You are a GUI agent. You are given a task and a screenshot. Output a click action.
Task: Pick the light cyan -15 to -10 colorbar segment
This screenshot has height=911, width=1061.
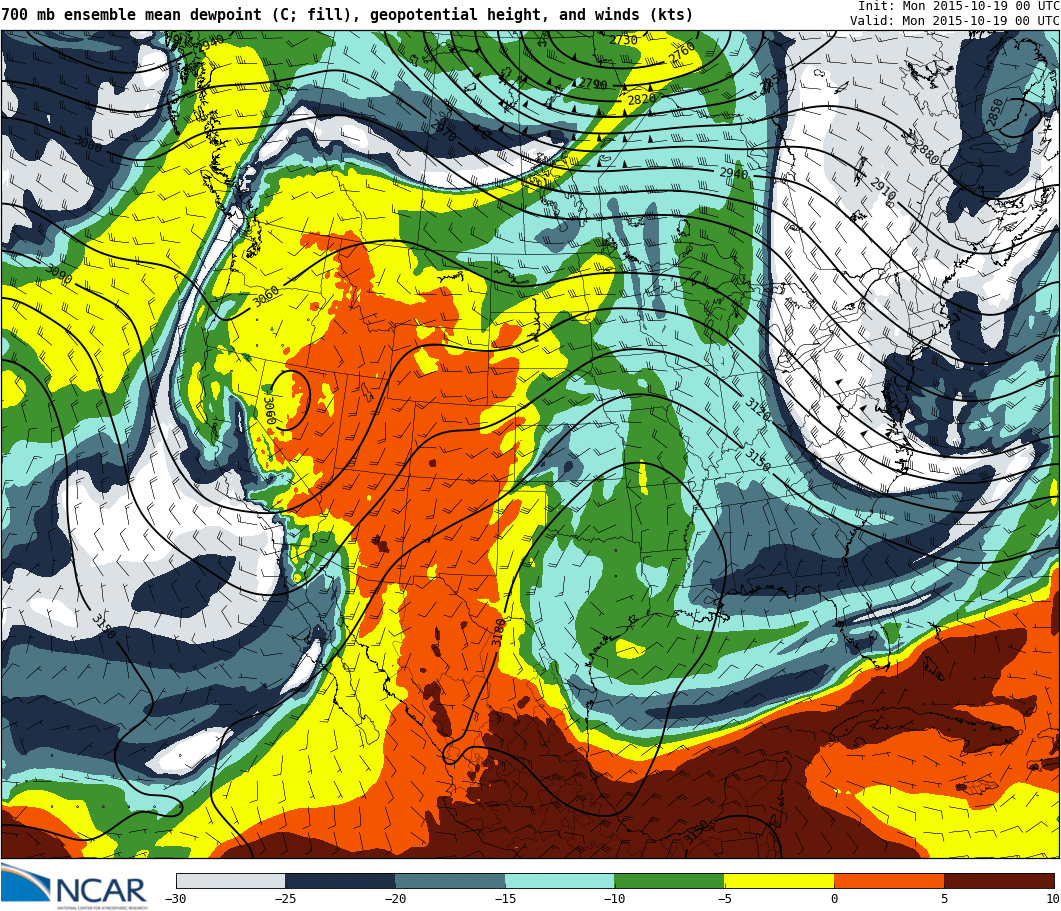(x=560, y=881)
